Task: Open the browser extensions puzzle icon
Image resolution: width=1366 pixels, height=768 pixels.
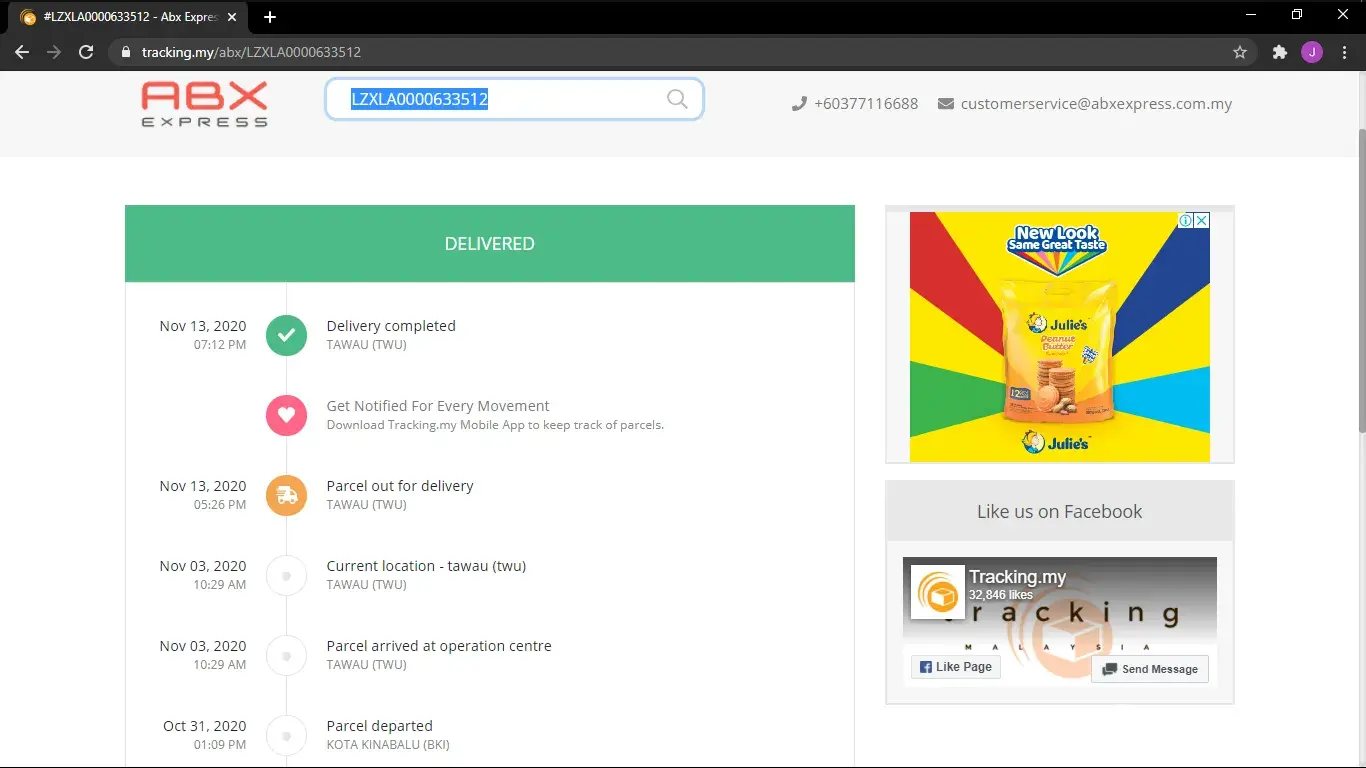Action: (x=1279, y=52)
